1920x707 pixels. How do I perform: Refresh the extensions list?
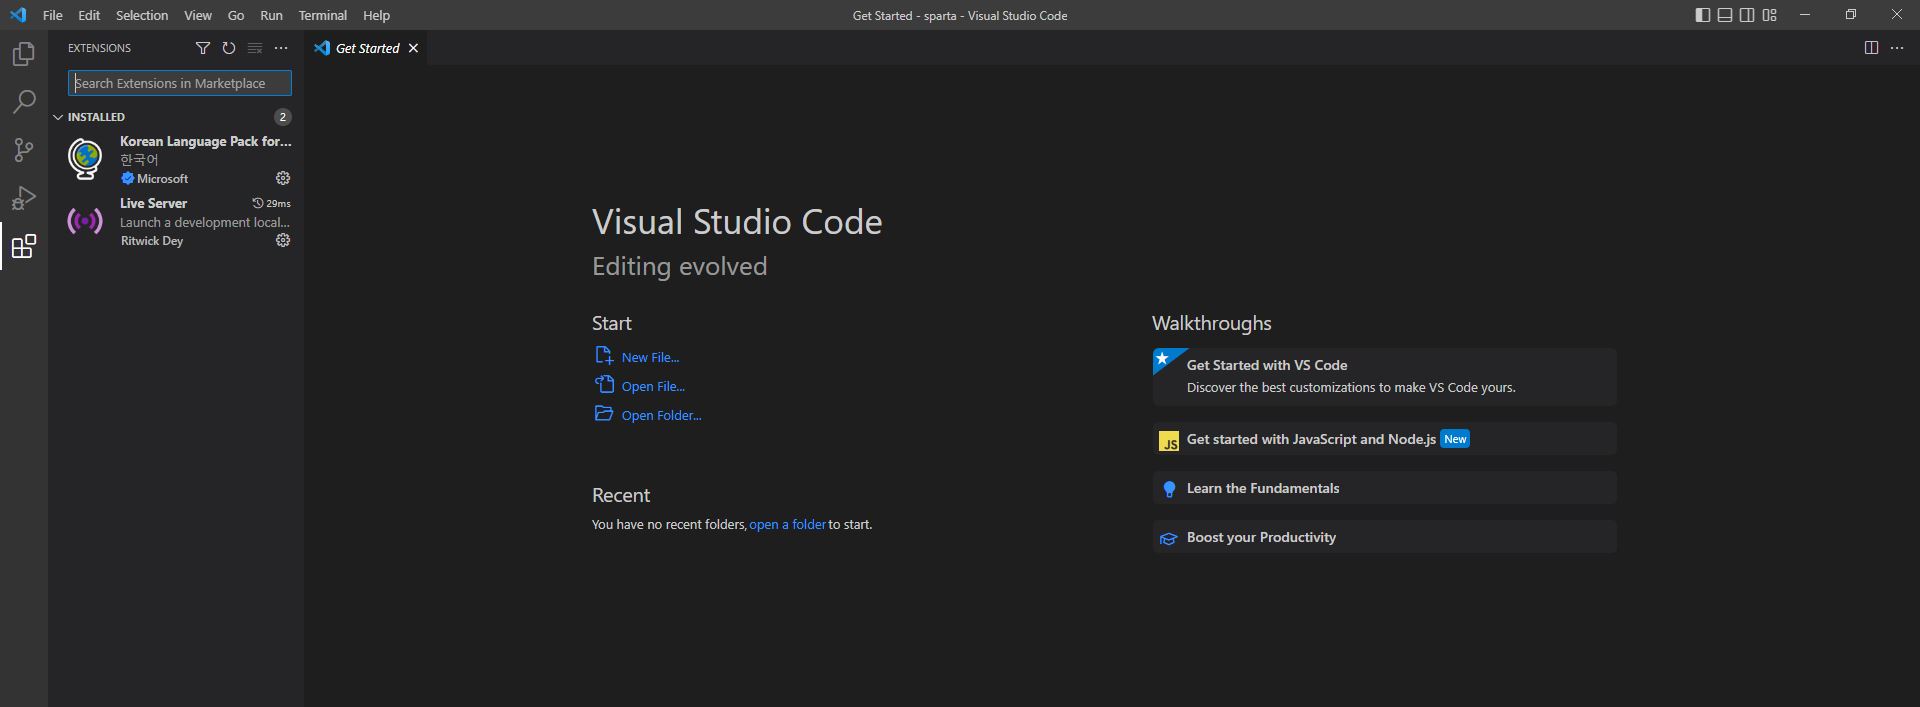[229, 48]
